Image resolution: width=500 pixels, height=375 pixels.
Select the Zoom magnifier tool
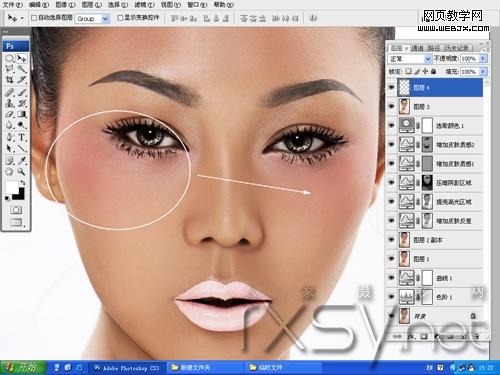tap(22, 172)
